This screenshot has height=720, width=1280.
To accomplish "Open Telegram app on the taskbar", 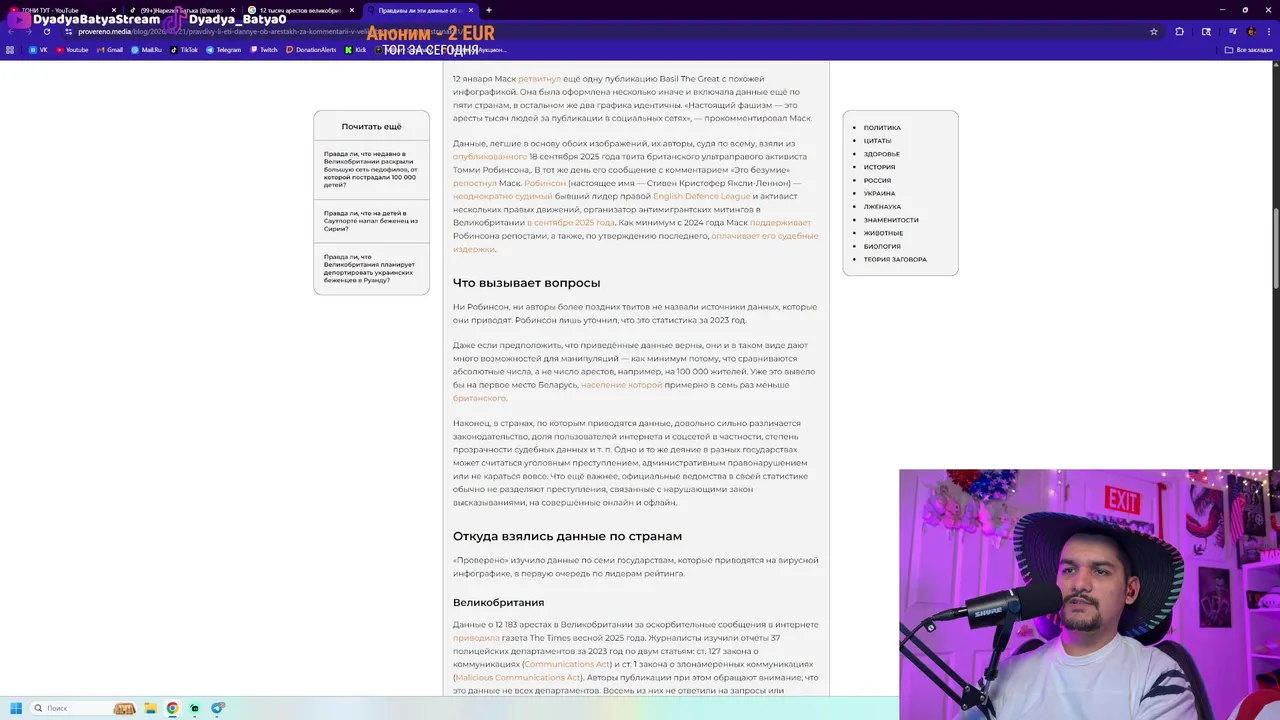I will coord(217,708).
